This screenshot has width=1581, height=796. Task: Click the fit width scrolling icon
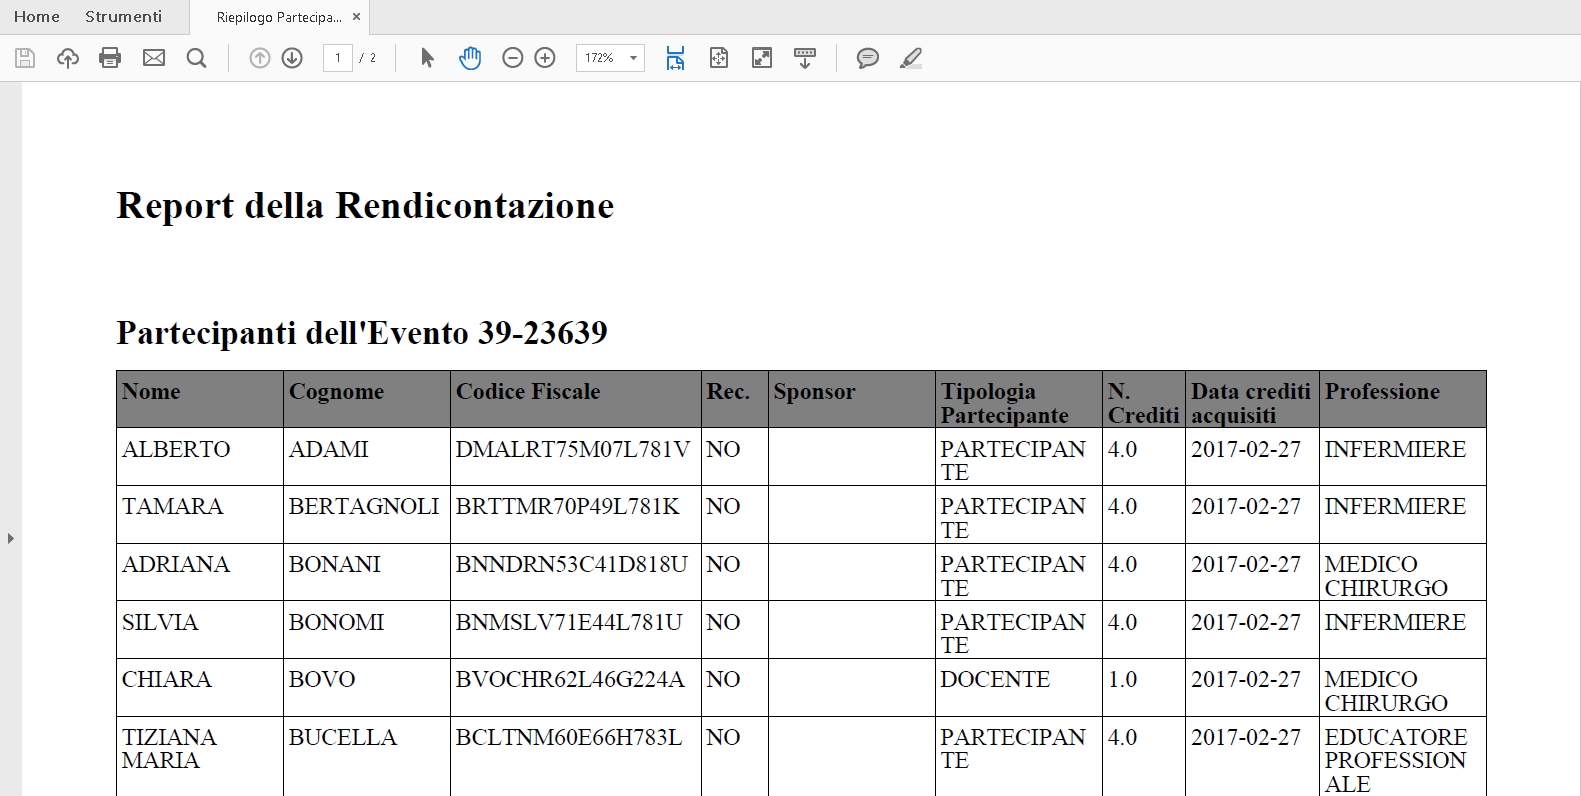(676, 58)
